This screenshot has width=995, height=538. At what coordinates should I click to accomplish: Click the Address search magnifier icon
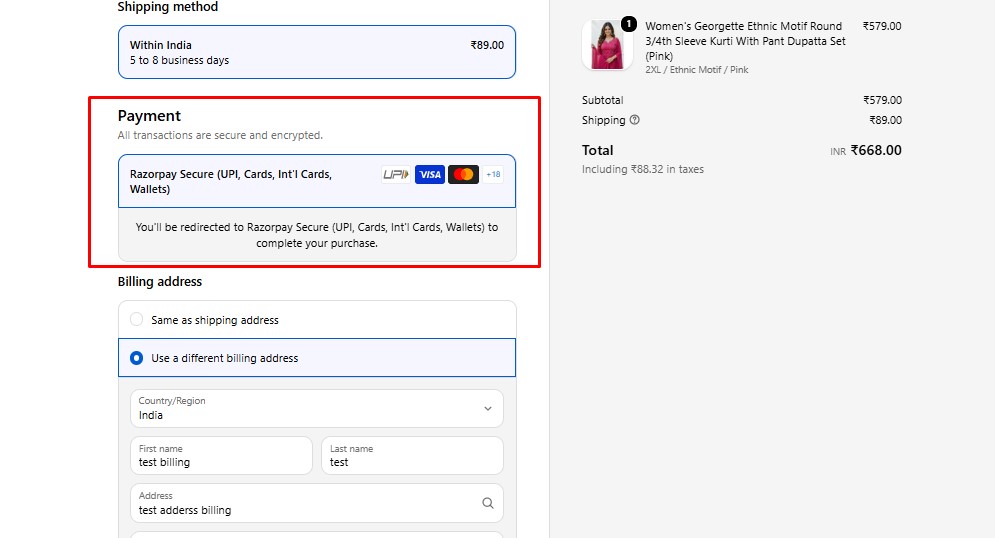pyautogui.click(x=487, y=503)
